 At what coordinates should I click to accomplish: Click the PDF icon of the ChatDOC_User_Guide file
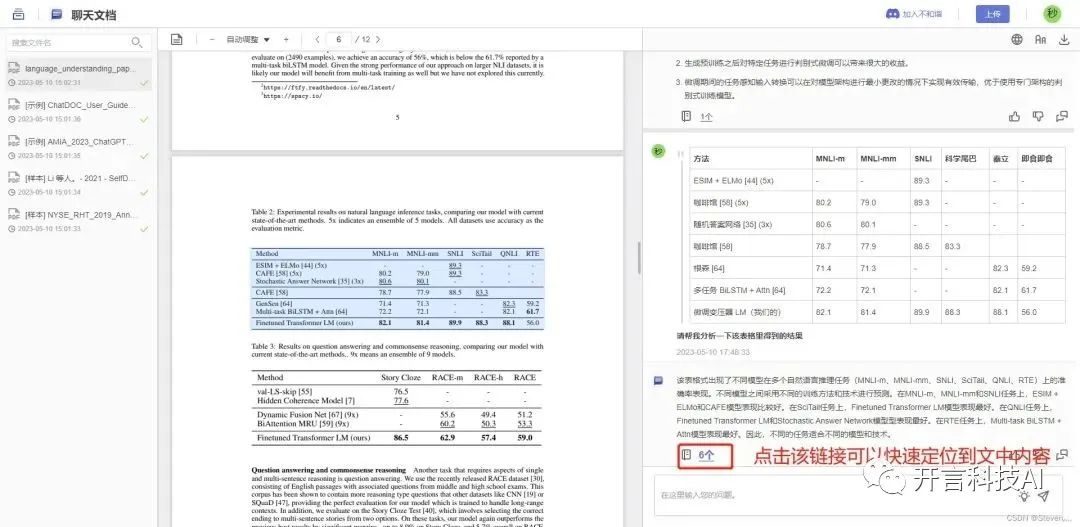pyautogui.click(x=14, y=105)
